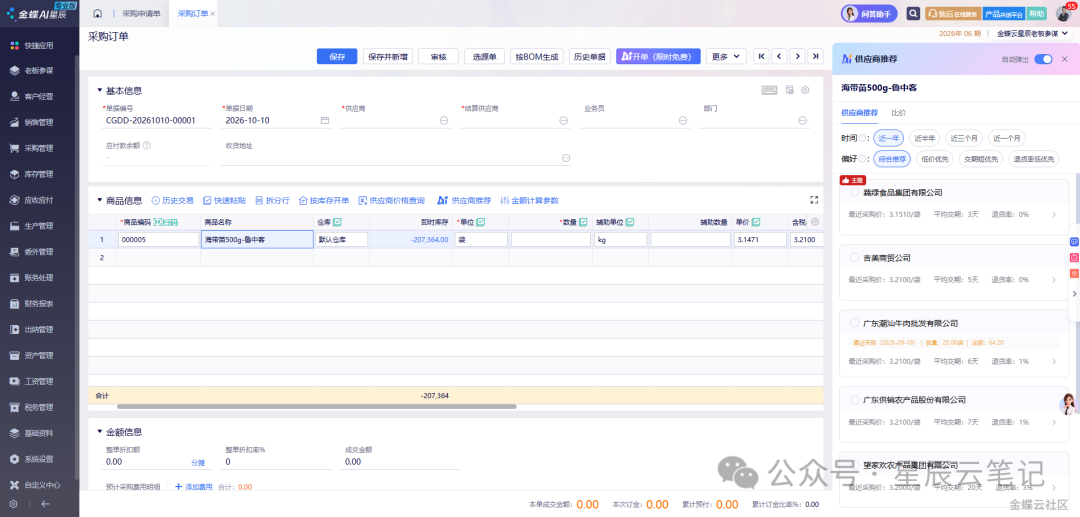This screenshot has height=517, width=1080.
Task: Filter time by 近三个月
Action: [964, 138]
